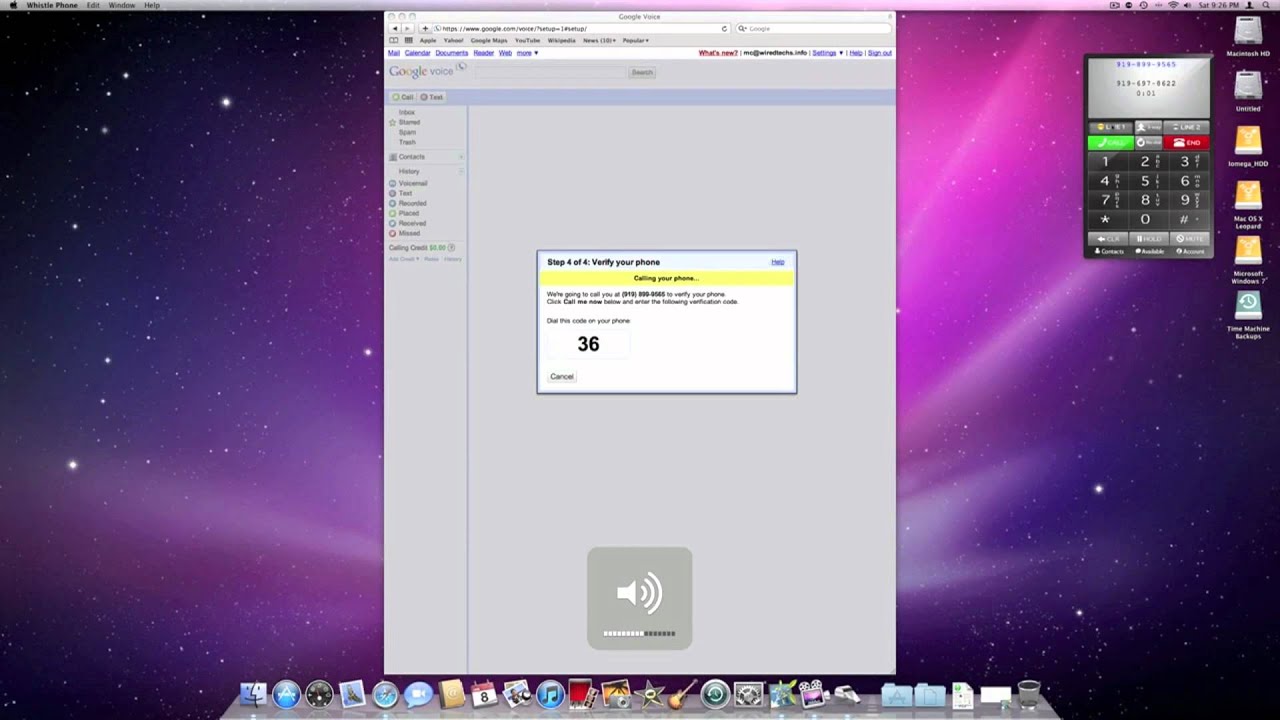The width and height of the screenshot is (1280, 720).
Task: Open the more dropdown in Google bar
Action: pyautogui.click(x=526, y=52)
